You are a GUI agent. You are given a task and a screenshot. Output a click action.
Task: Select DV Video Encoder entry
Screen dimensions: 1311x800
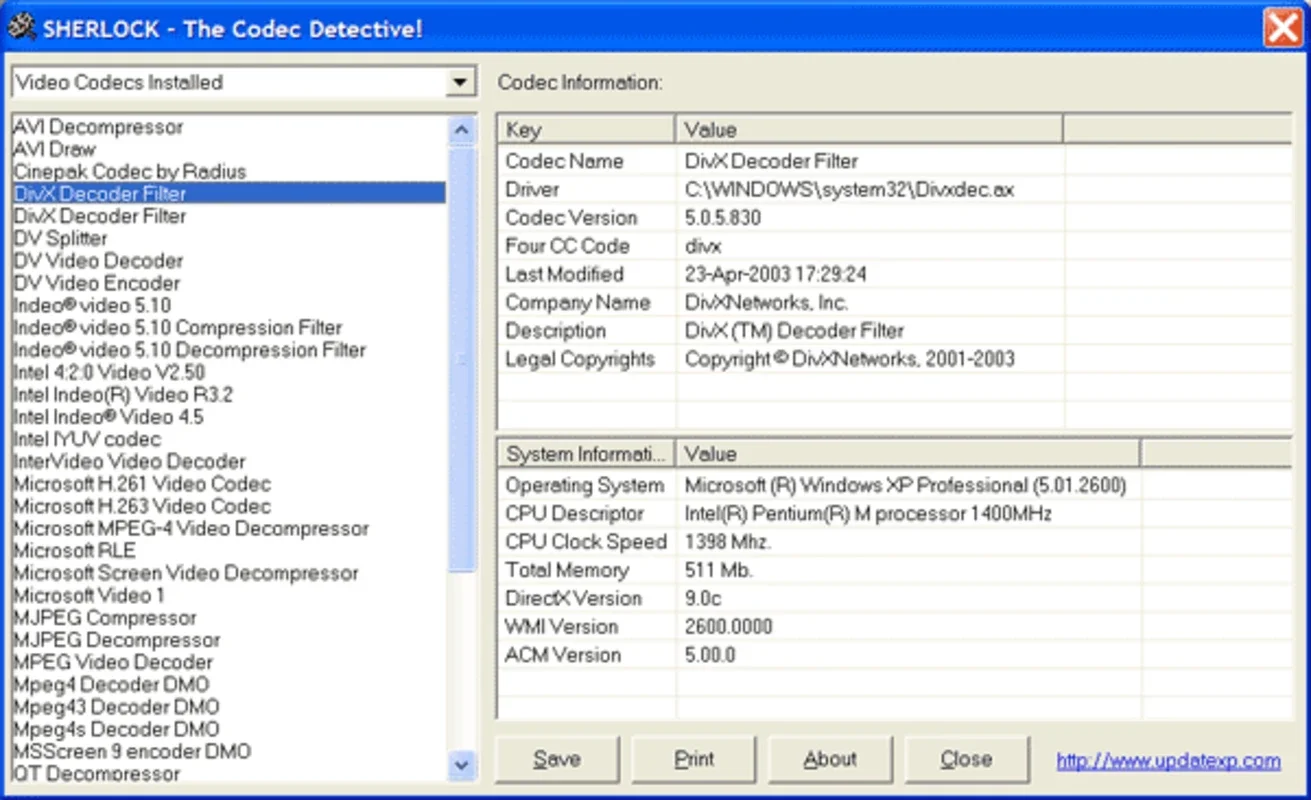pos(229,283)
